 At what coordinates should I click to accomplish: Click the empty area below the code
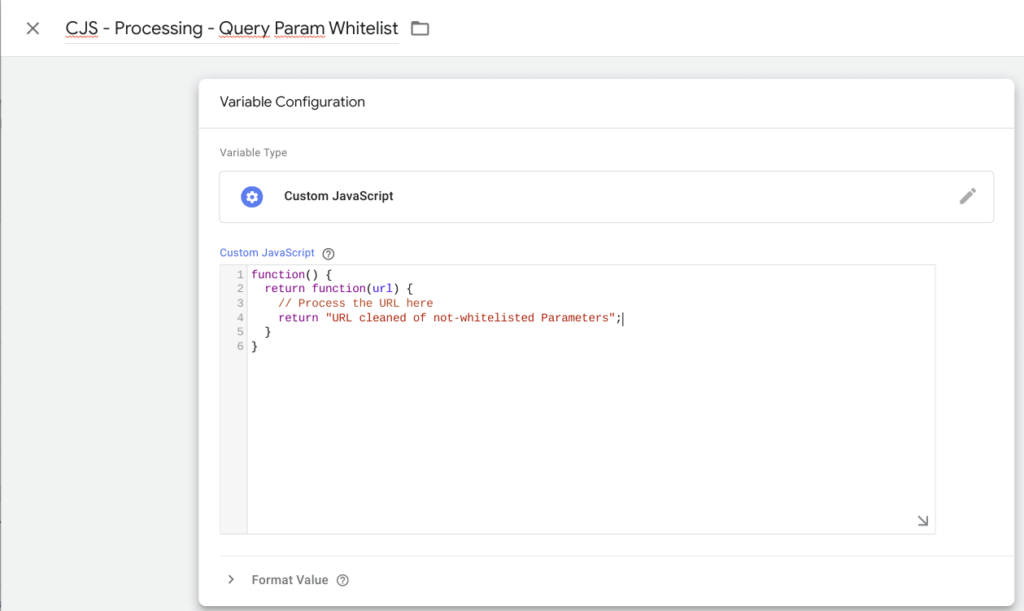click(590, 440)
